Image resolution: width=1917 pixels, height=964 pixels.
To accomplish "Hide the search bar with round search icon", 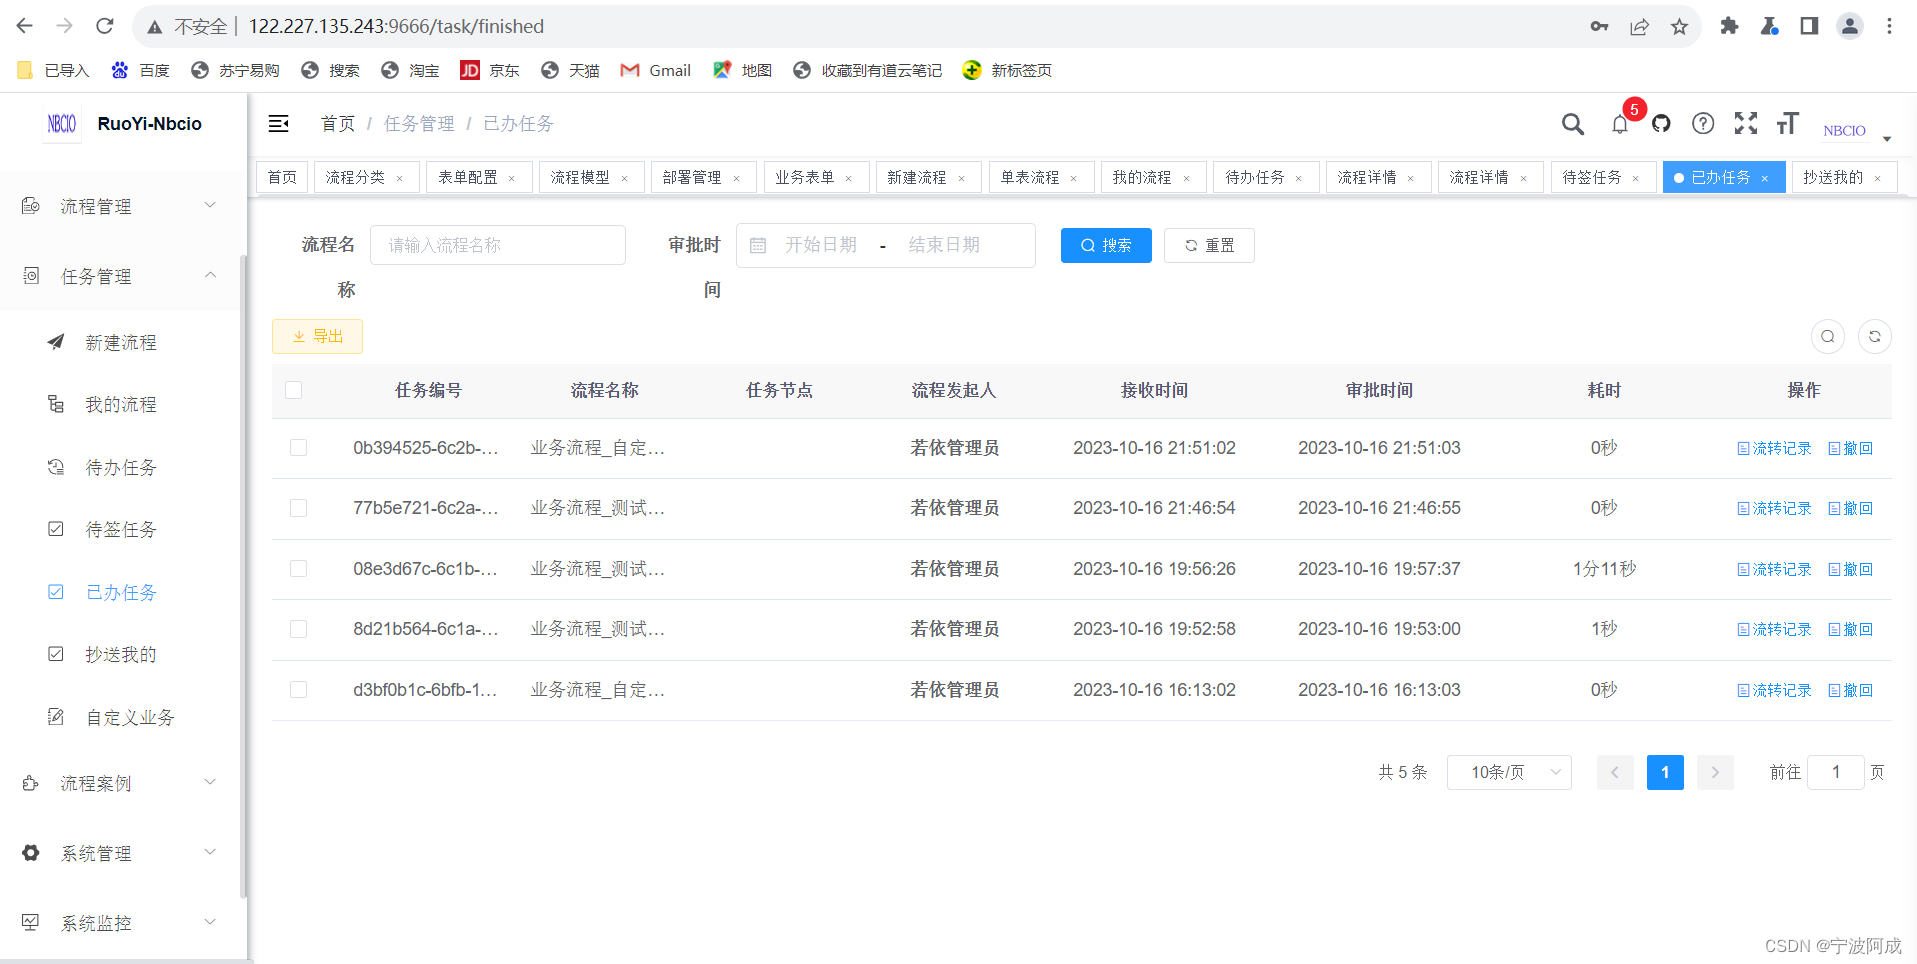I will (x=1827, y=336).
